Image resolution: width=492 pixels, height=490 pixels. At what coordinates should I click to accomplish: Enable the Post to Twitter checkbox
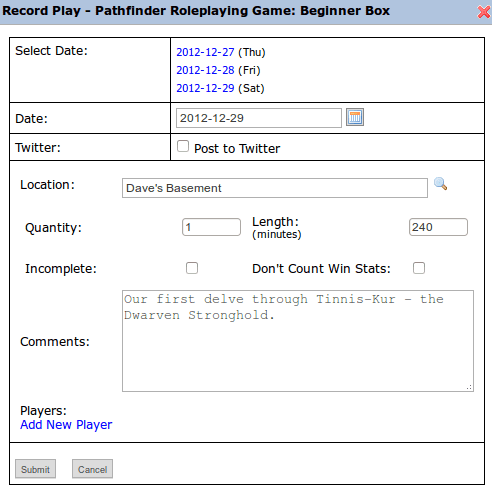coord(183,146)
